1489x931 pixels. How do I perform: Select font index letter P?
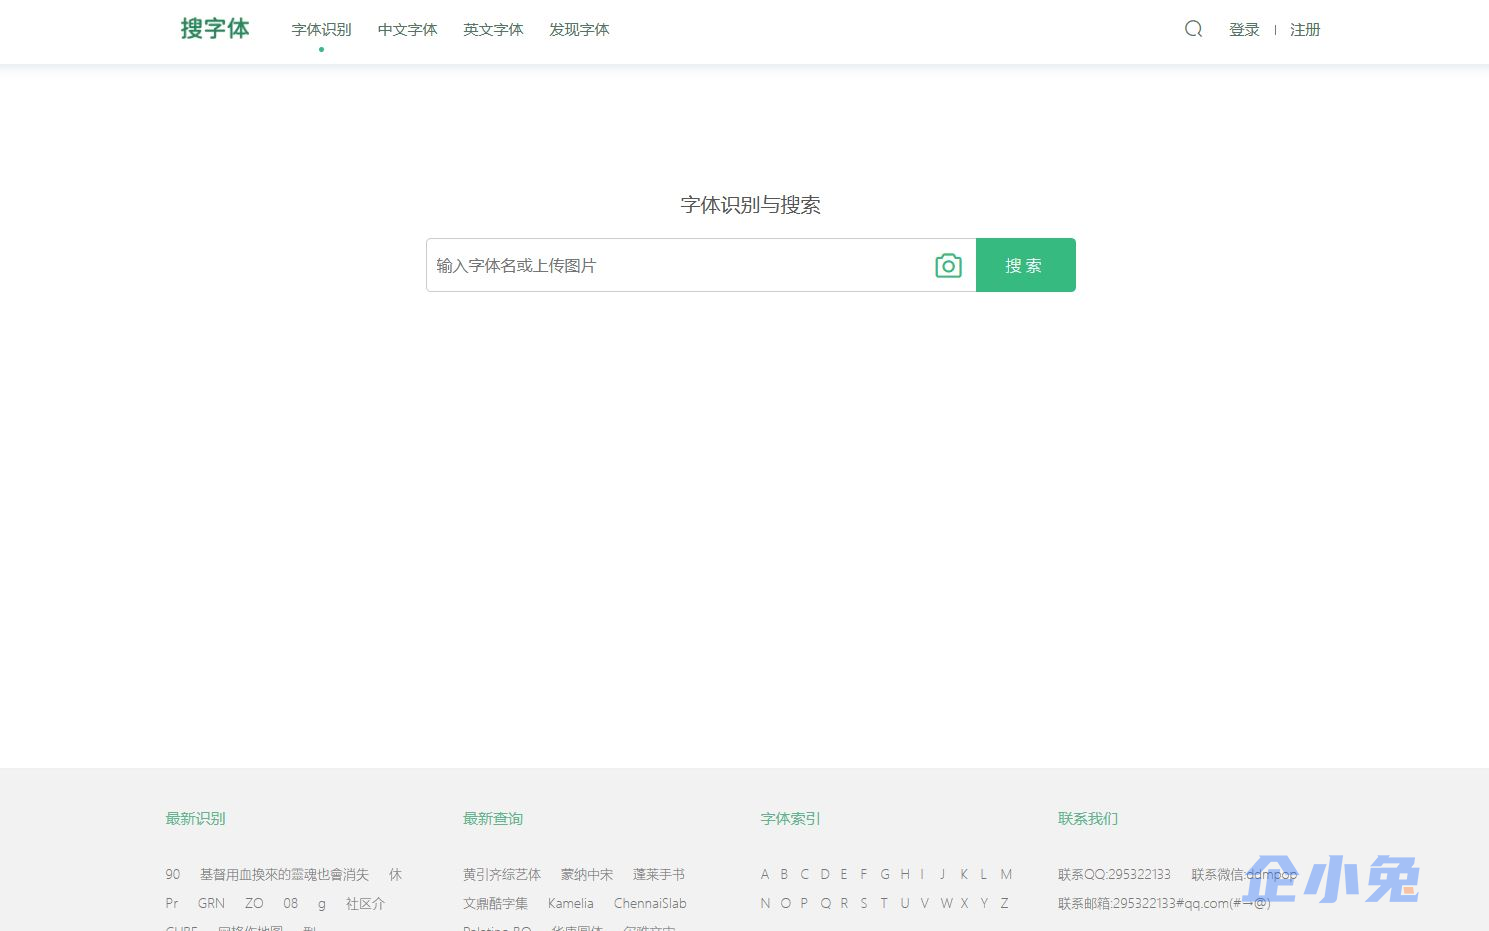point(804,904)
